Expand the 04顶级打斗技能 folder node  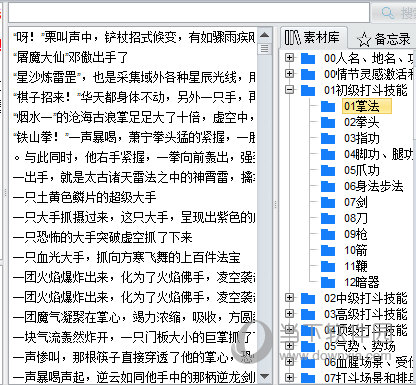pyautogui.click(x=290, y=330)
